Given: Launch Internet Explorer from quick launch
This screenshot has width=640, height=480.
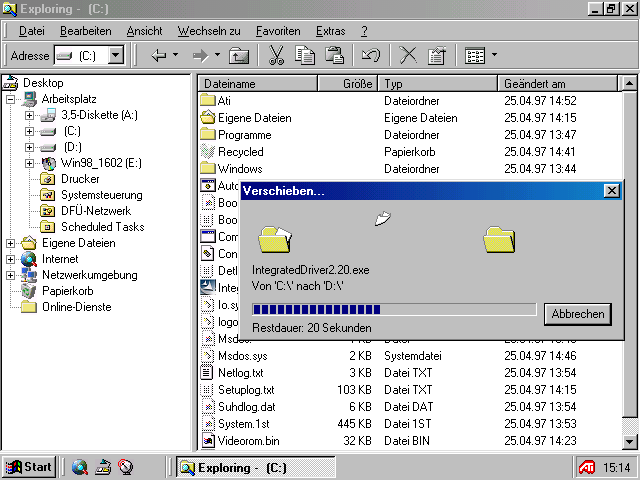Looking at the screenshot, I should pyautogui.click(x=80, y=467).
